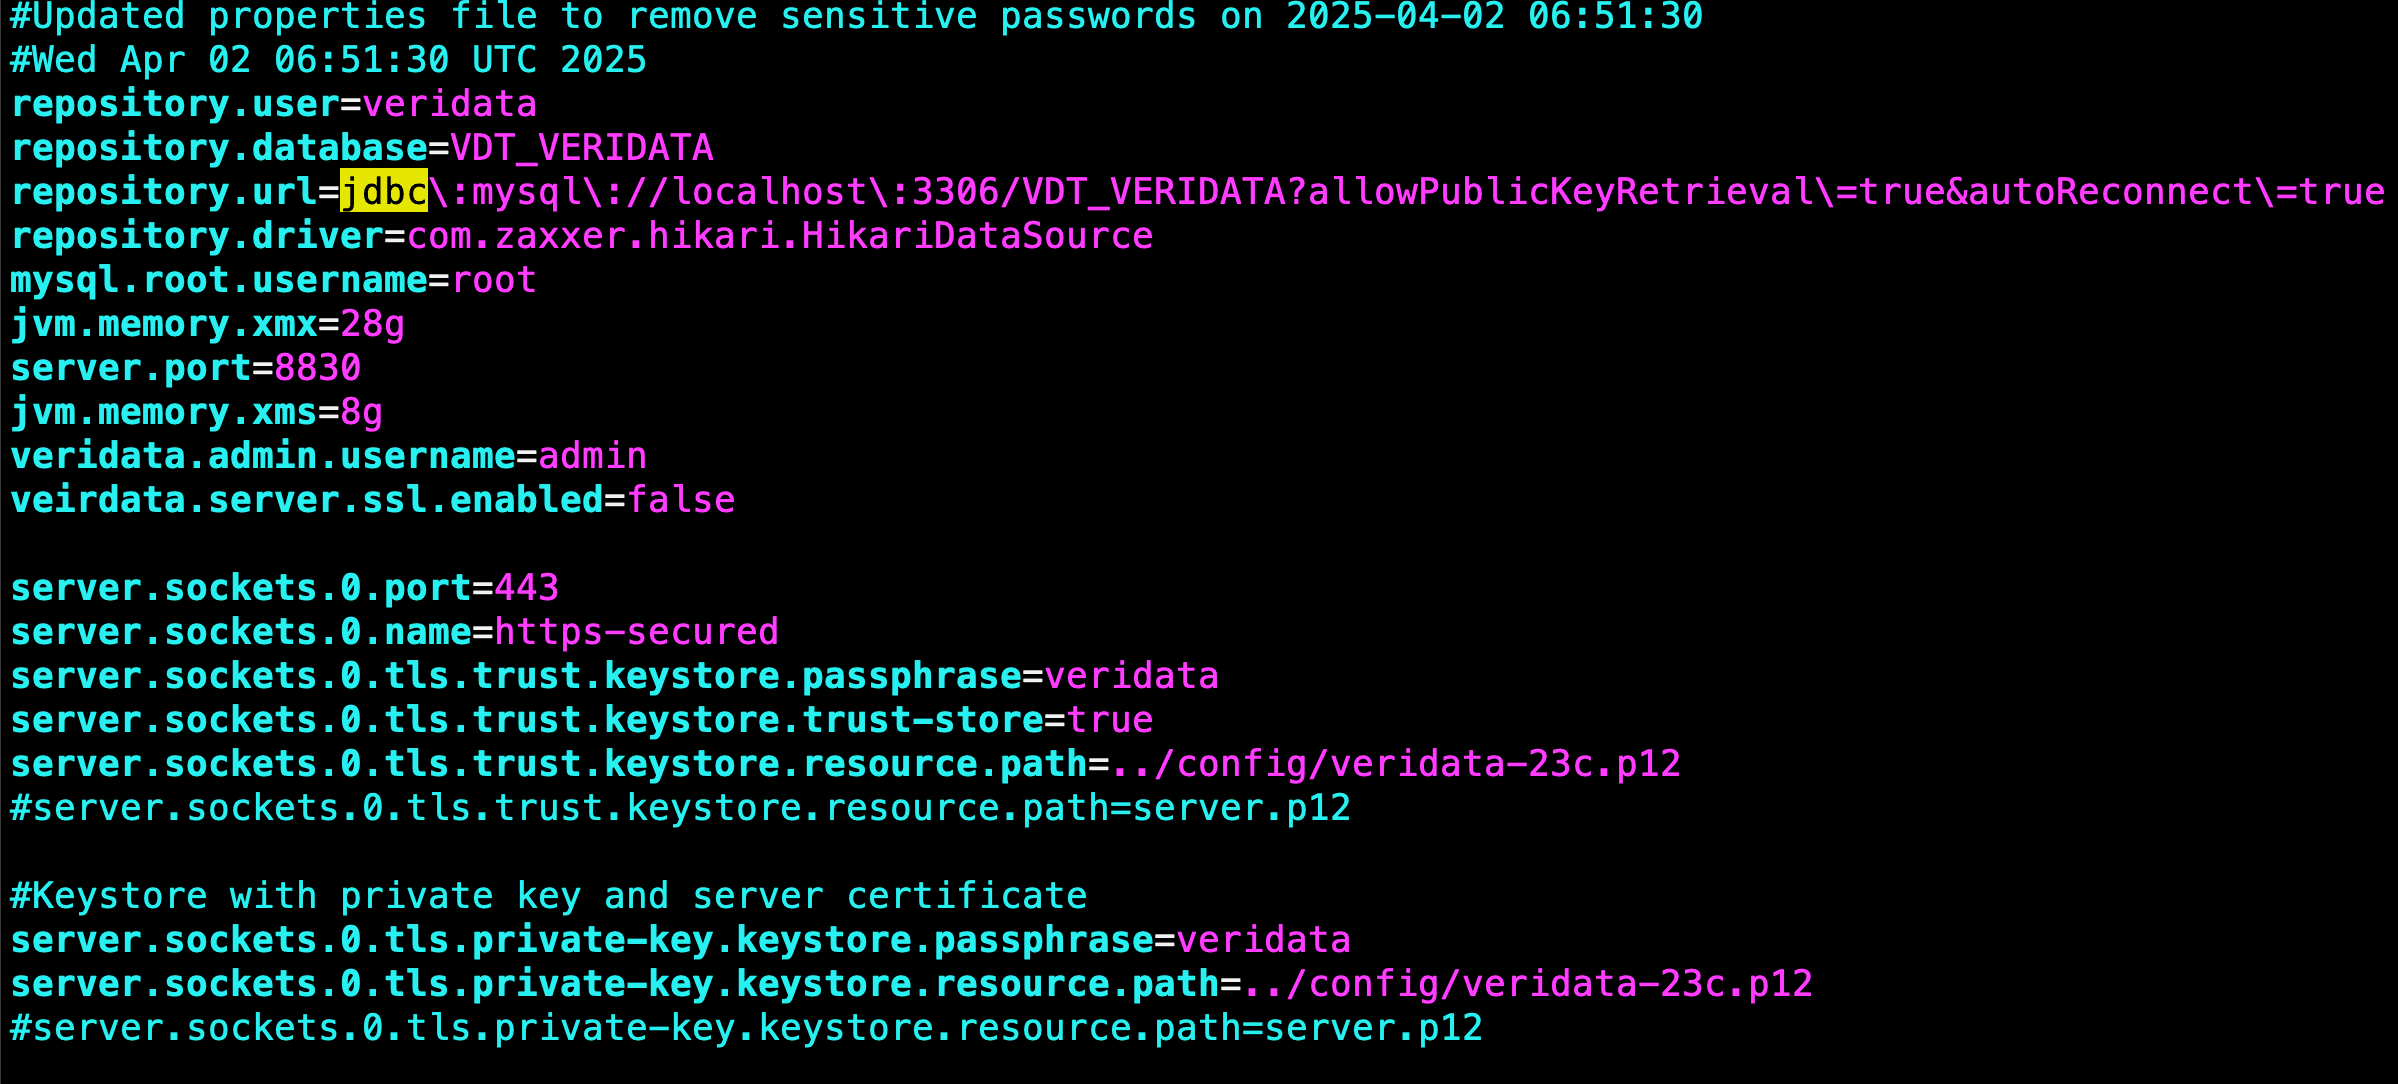The height and width of the screenshot is (1084, 2398).
Task: Click the 'https-secured' value
Action: (637, 632)
